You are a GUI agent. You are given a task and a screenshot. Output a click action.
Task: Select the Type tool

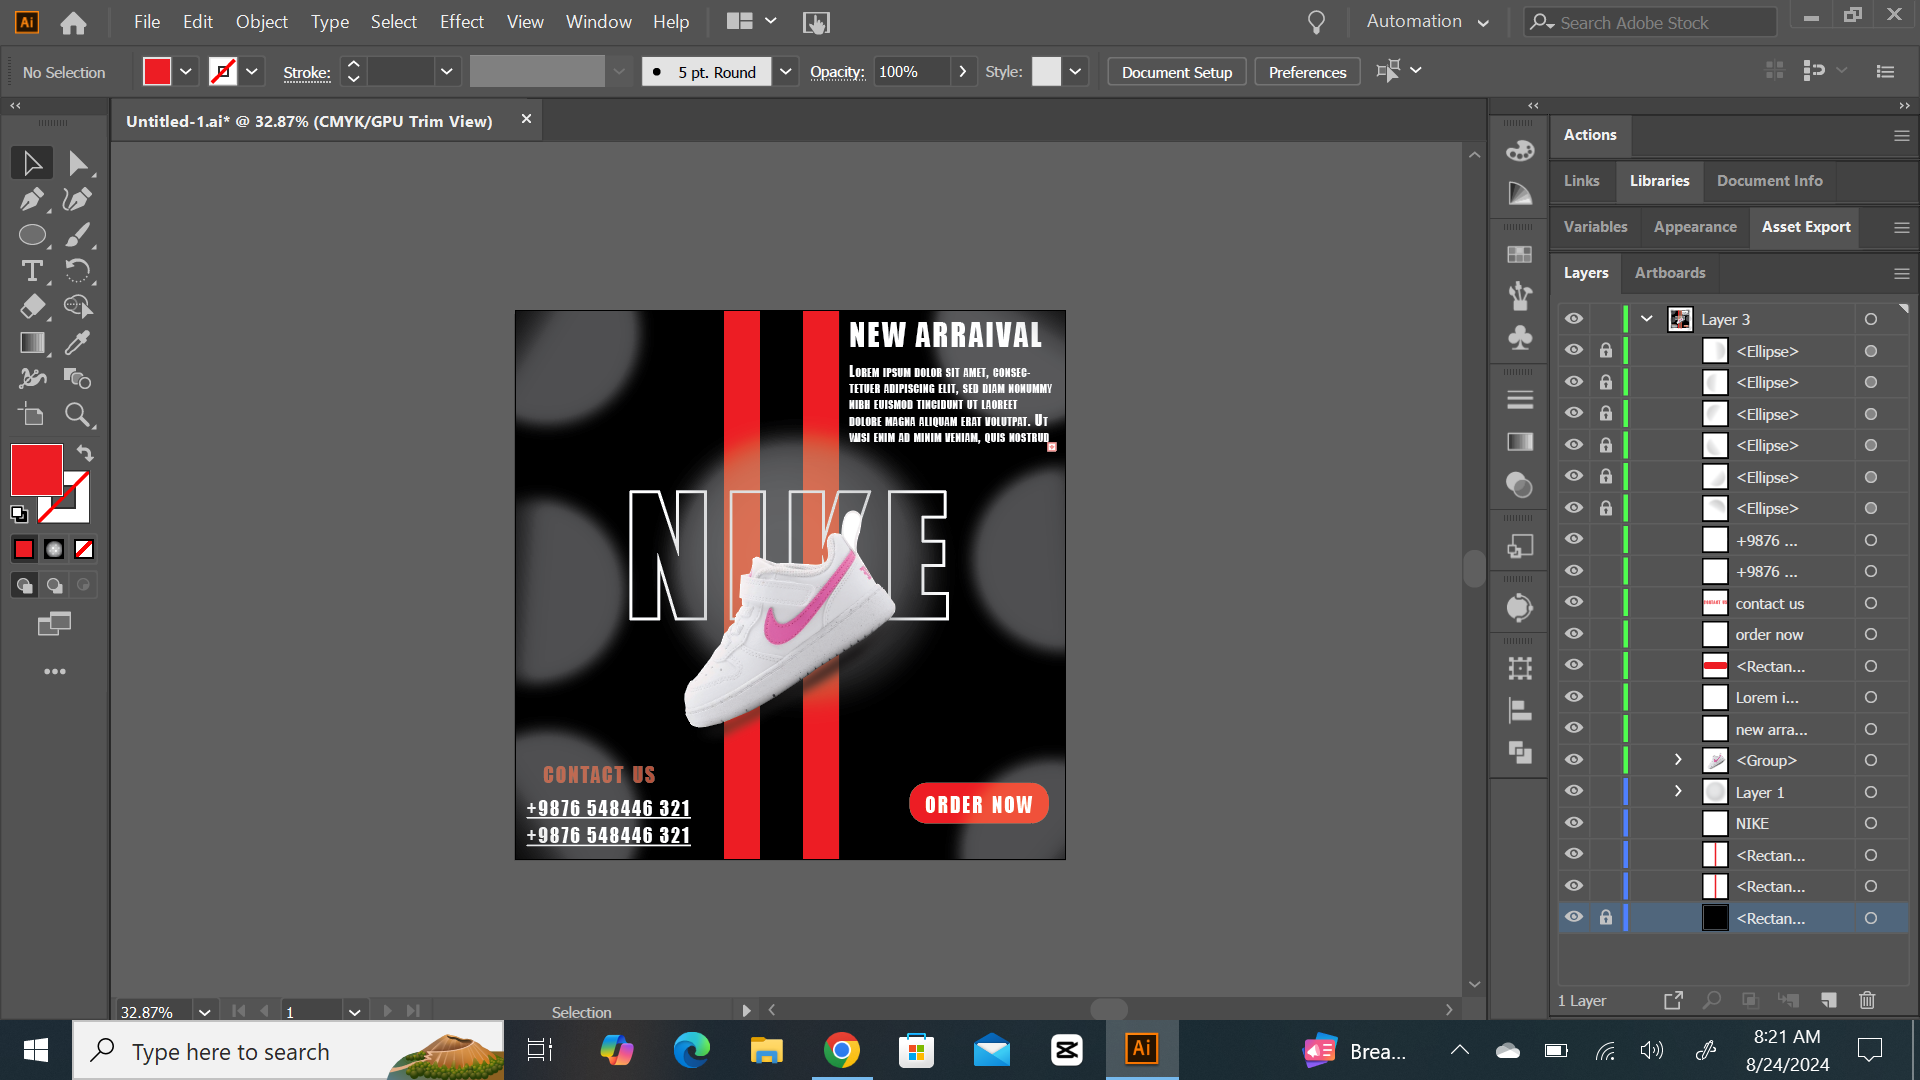(x=32, y=271)
